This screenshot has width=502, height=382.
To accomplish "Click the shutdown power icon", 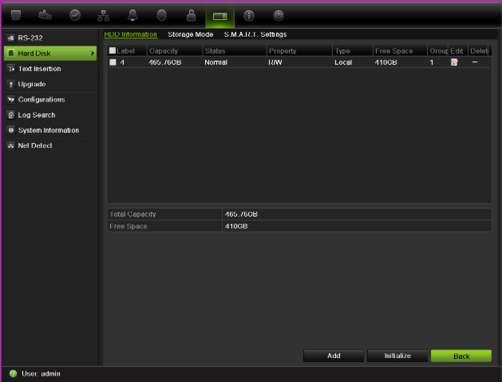I will tap(278, 15).
